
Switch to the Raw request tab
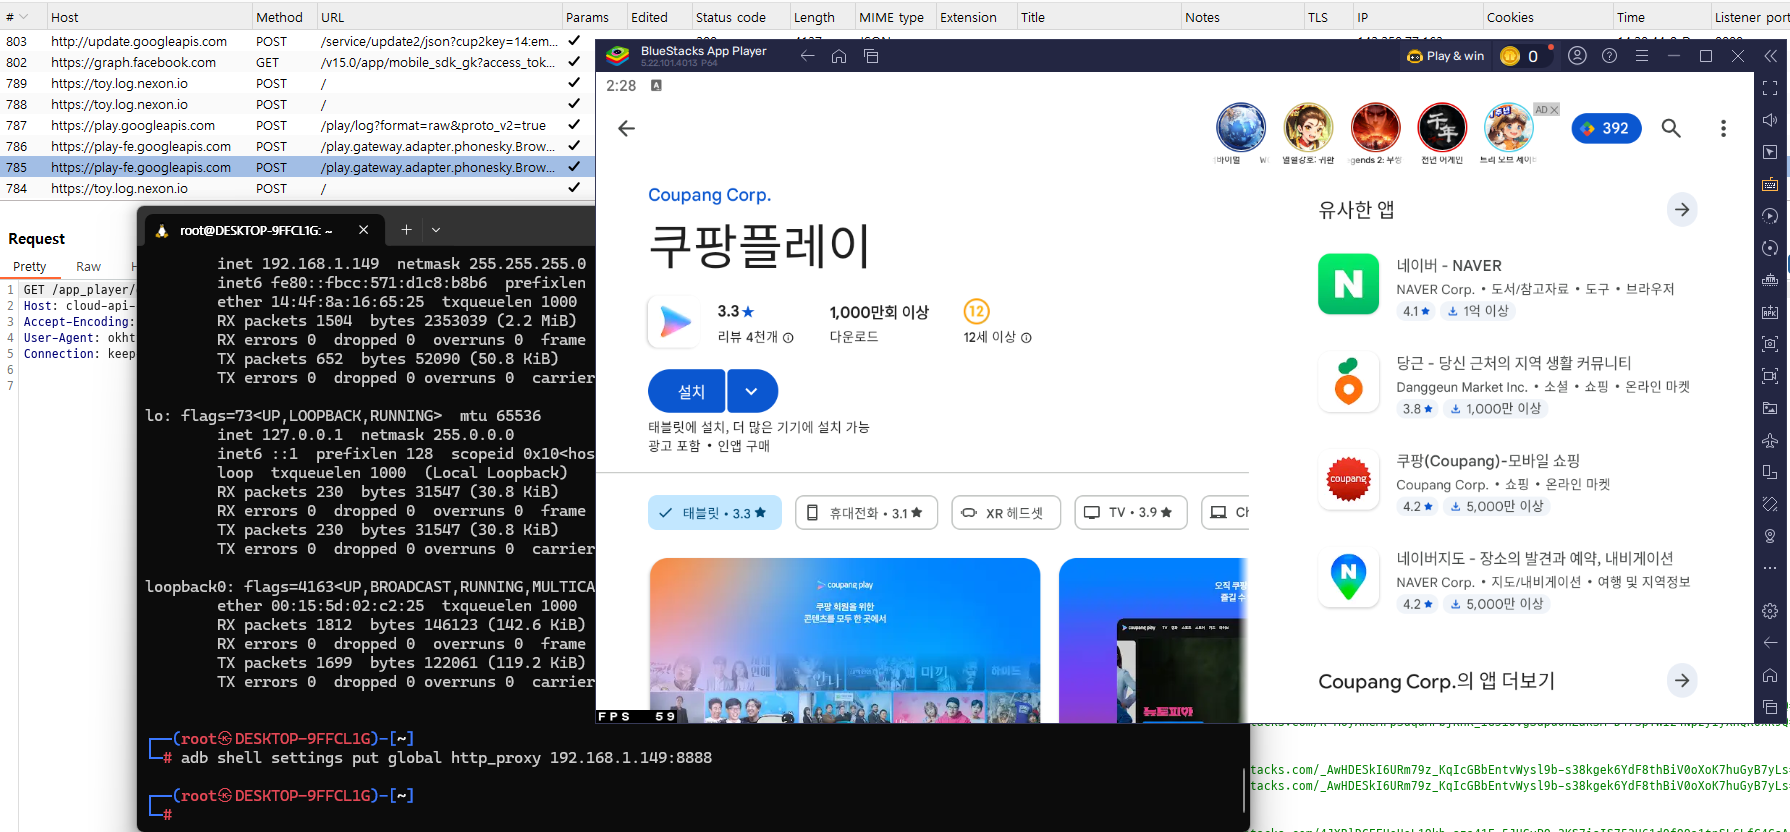(88, 267)
